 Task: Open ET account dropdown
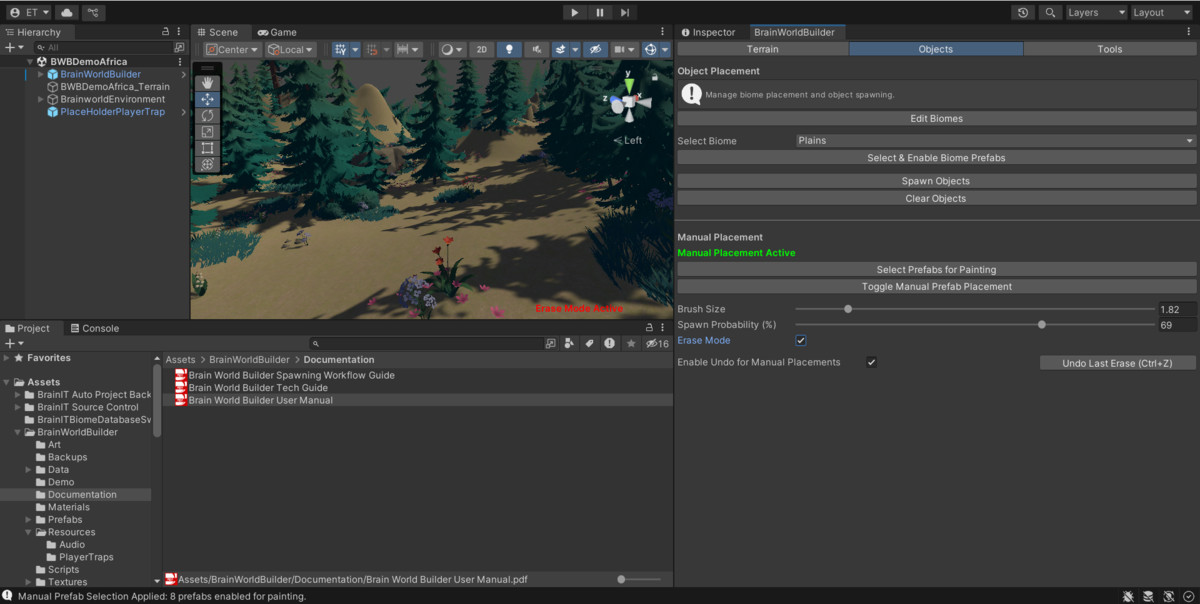[x=27, y=12]
